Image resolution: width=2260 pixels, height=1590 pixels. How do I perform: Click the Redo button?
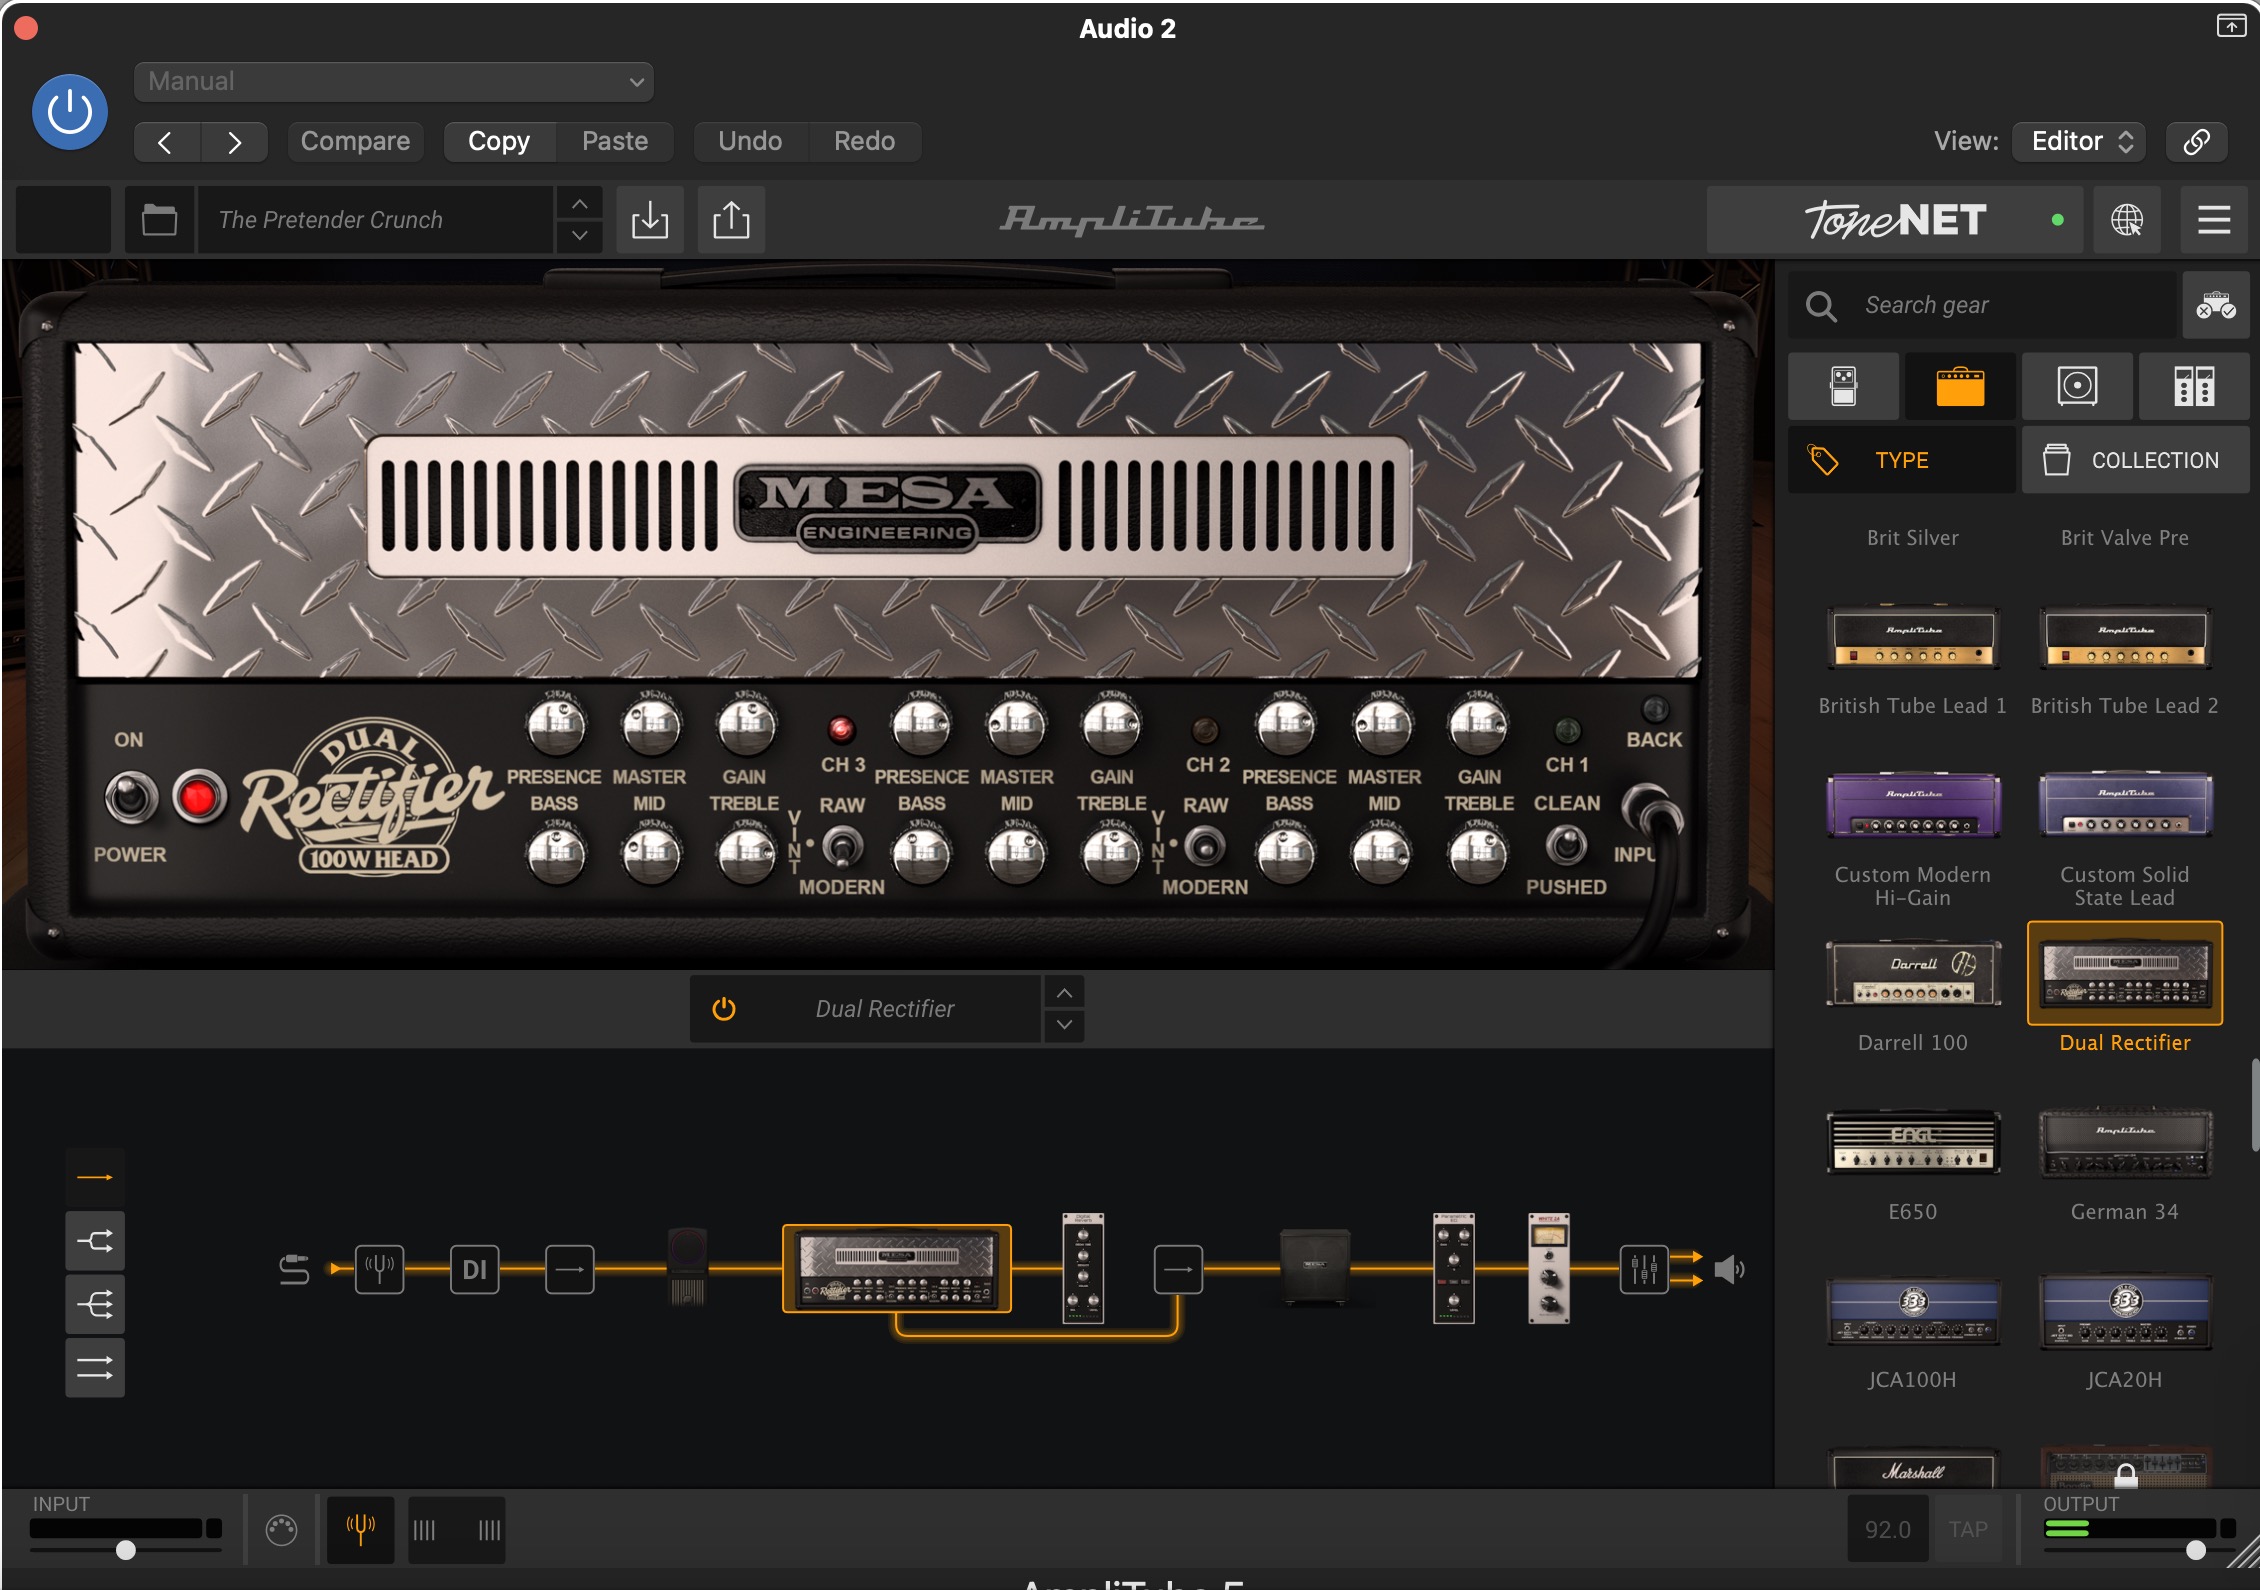click(x=865, y=142)
